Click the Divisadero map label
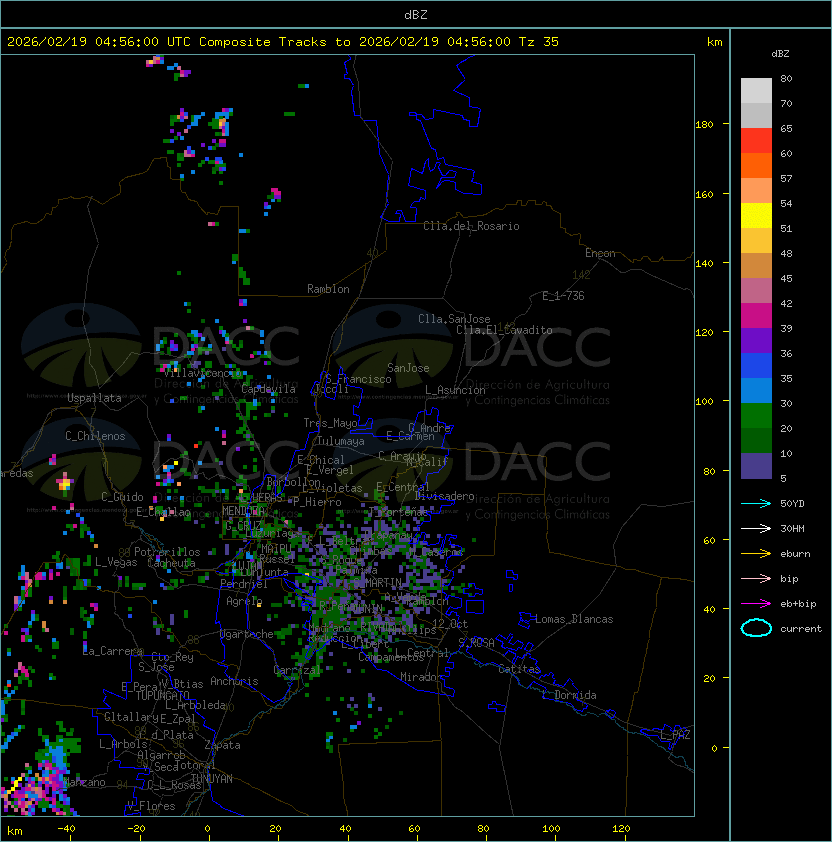This screenshot has height=842, width=832. click(445, 496)
